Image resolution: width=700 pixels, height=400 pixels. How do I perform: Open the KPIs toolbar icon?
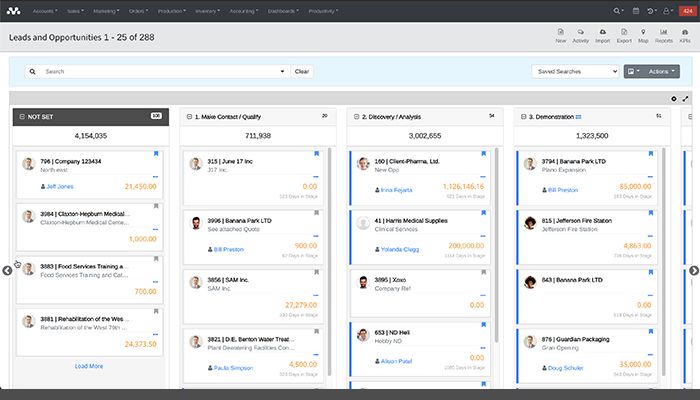pyautogui.click(x=685, y=36)
